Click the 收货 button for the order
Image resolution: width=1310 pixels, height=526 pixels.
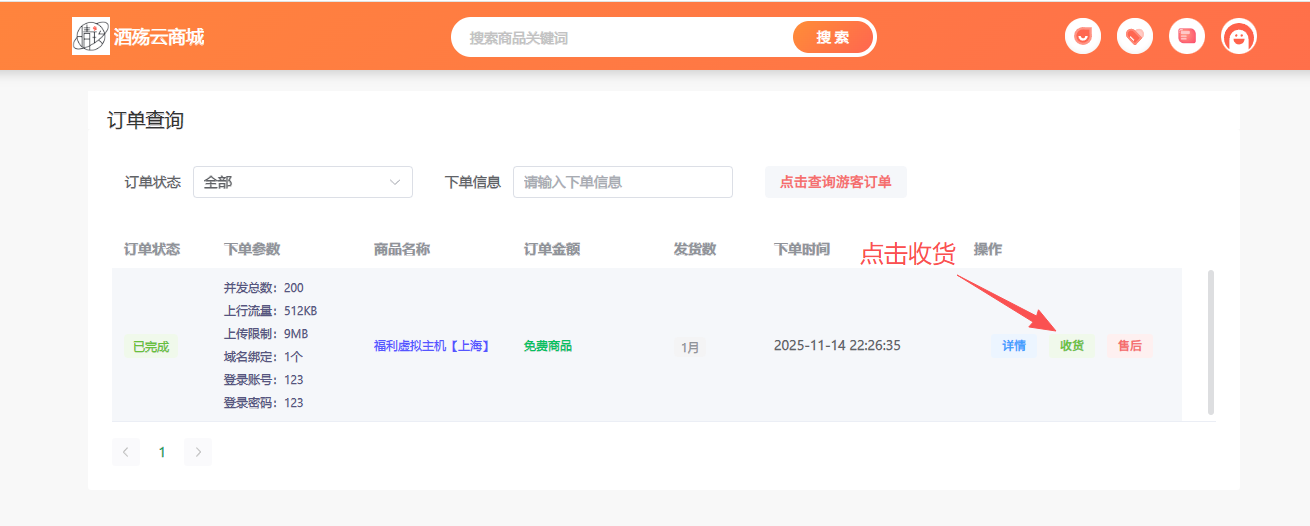(x=1072, y=346)
